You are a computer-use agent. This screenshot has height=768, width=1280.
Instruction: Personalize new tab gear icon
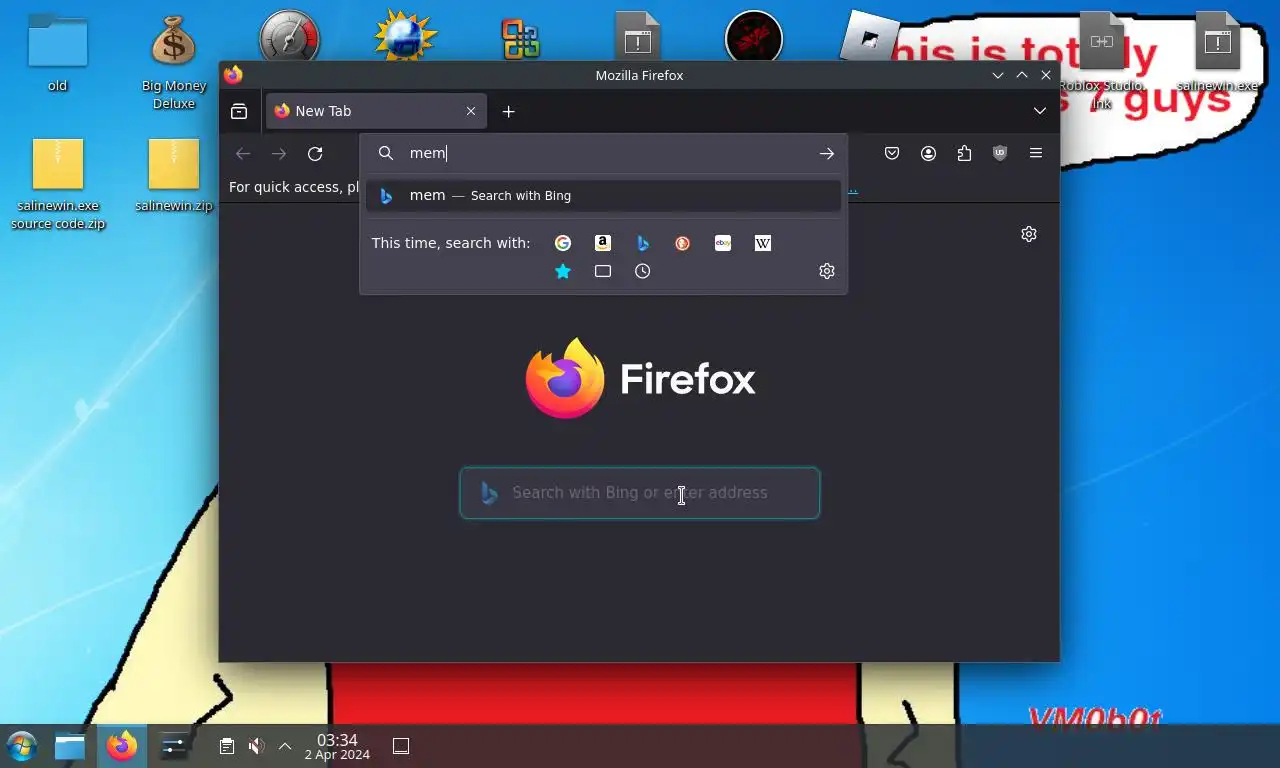[1029, 234]
